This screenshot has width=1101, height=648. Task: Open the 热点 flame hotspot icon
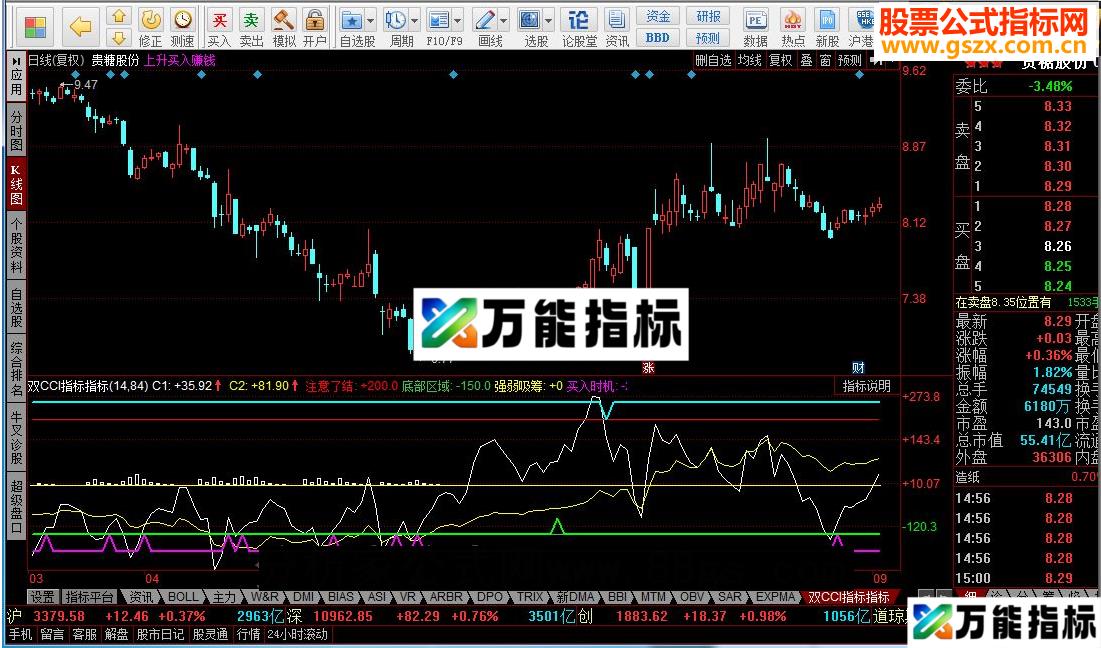tap(792, 20)
